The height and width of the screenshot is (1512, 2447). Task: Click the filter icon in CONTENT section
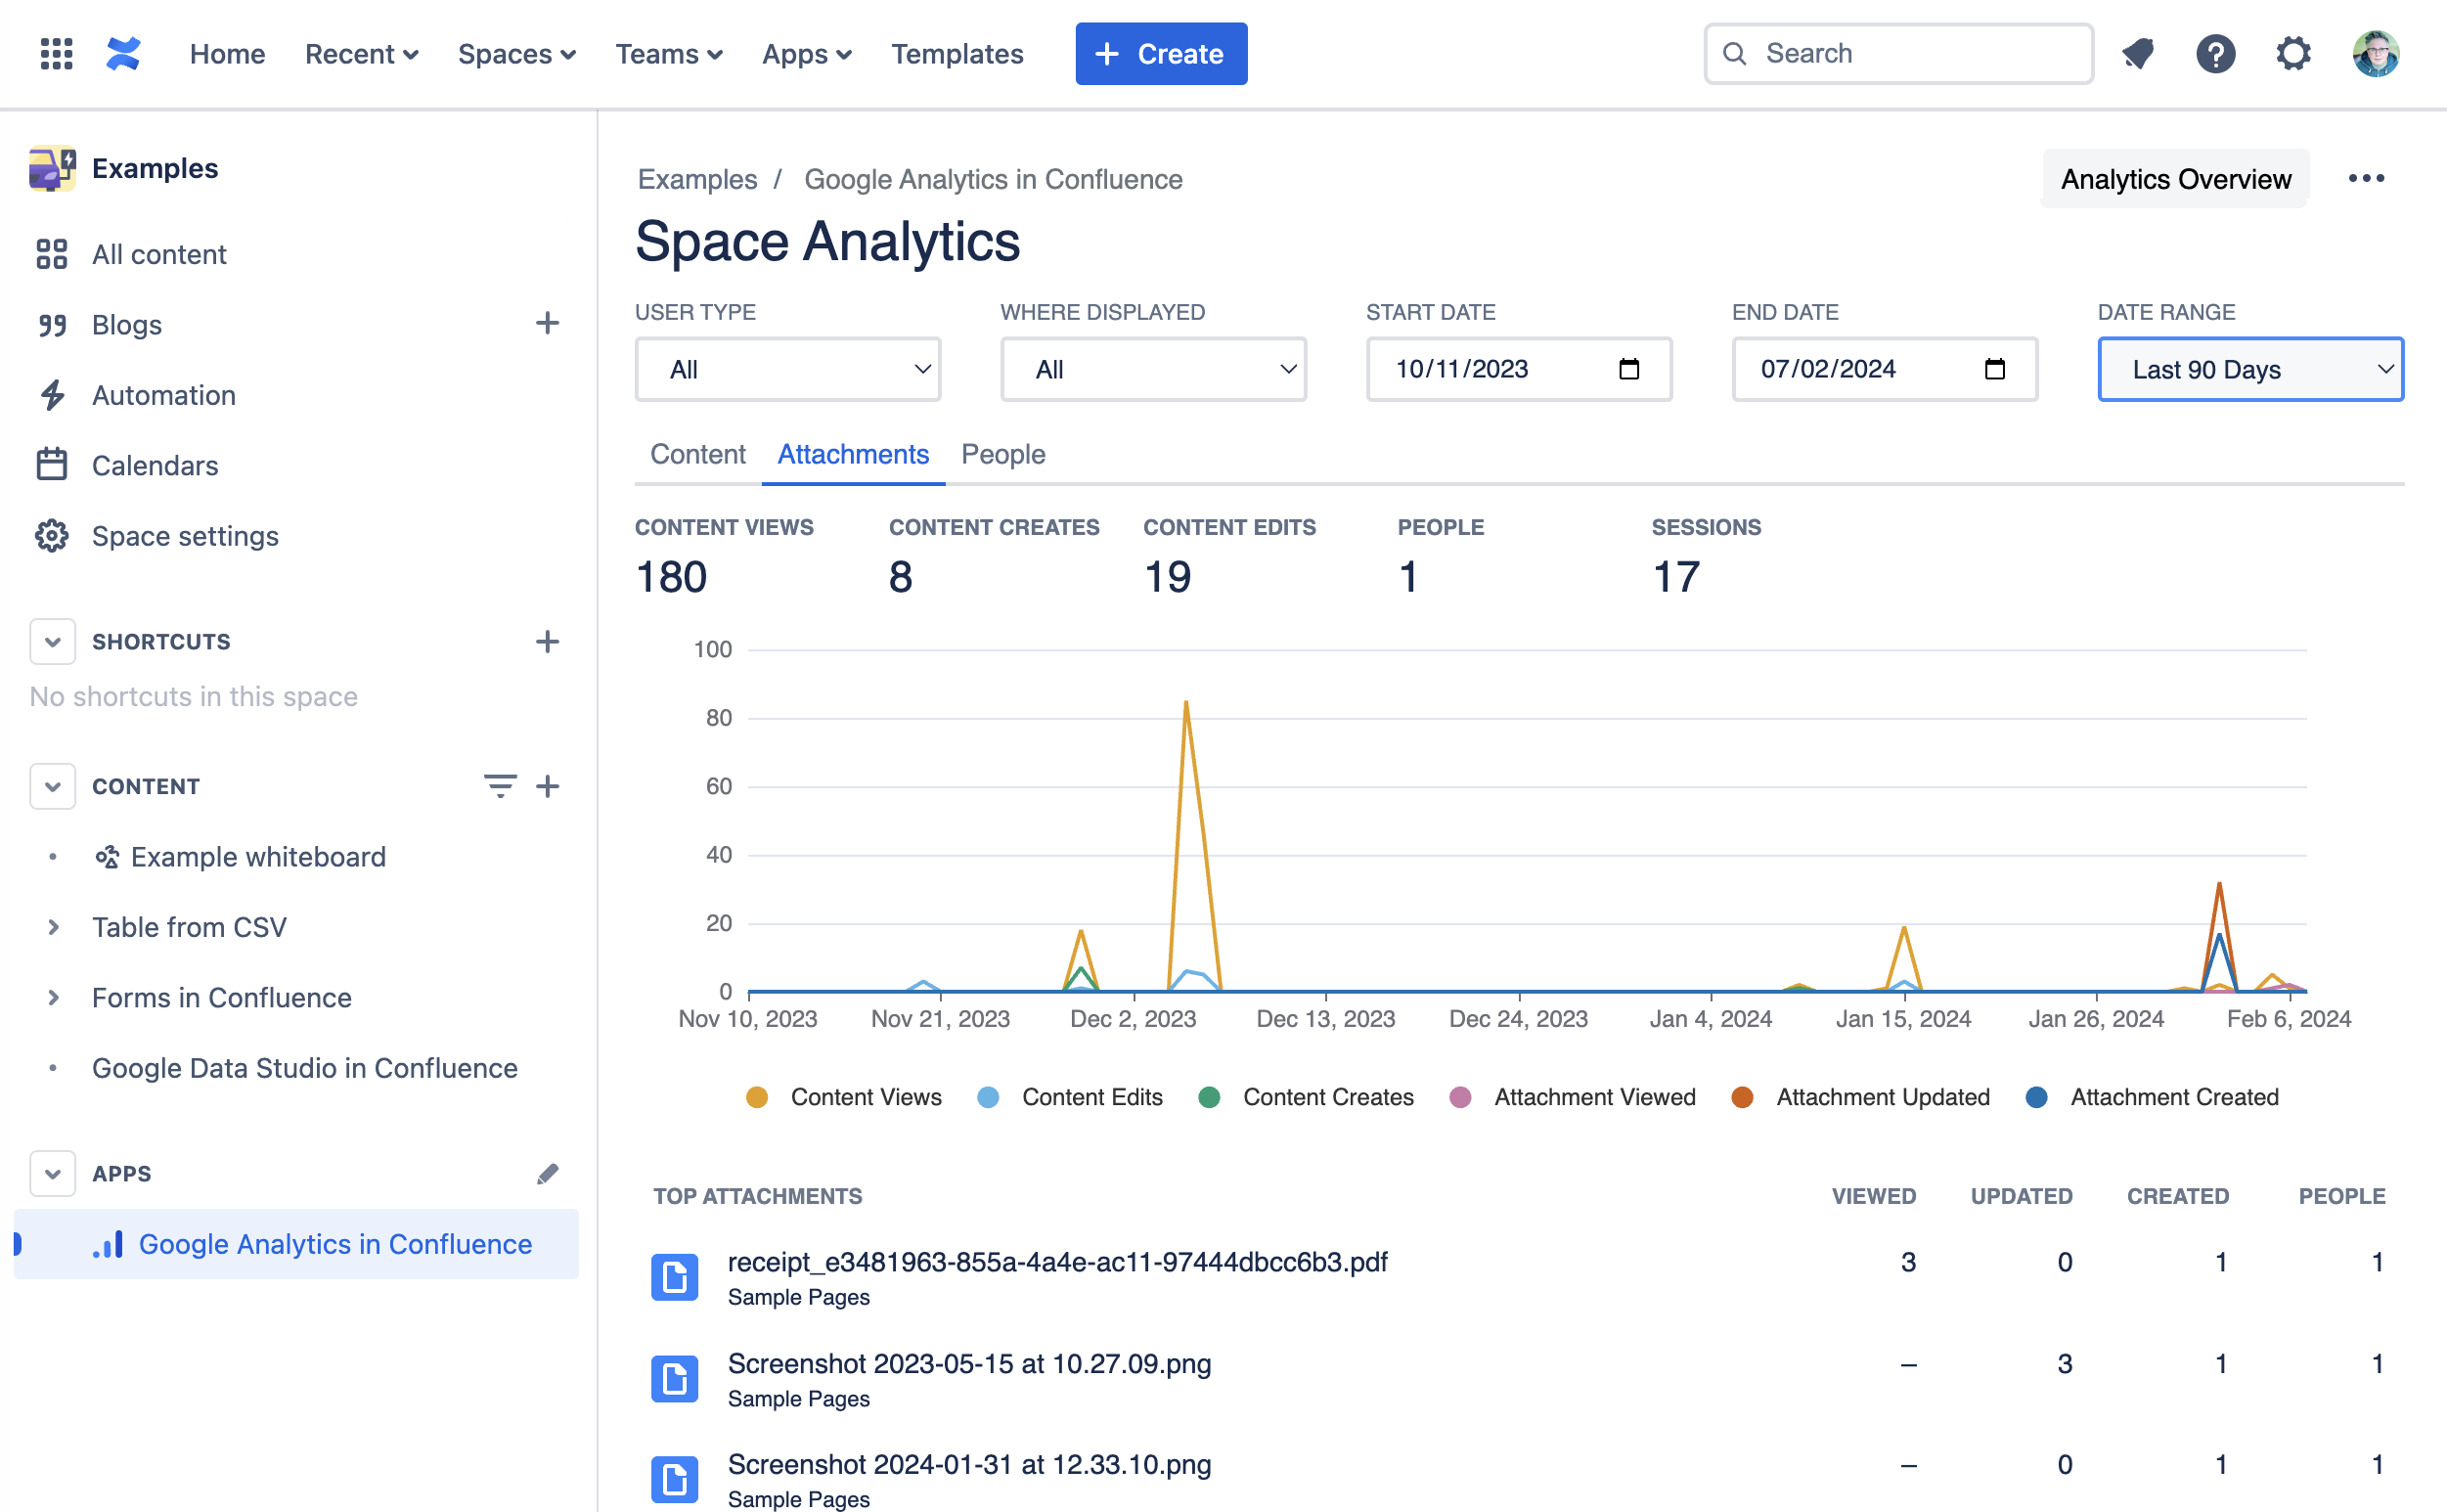point(500,786)
